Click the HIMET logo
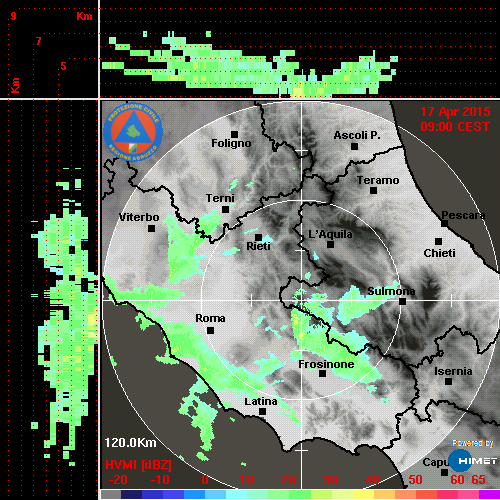Image resolution: width=500 pixels, height=500 pixels. pyautogui.click(x=473, y=461)
